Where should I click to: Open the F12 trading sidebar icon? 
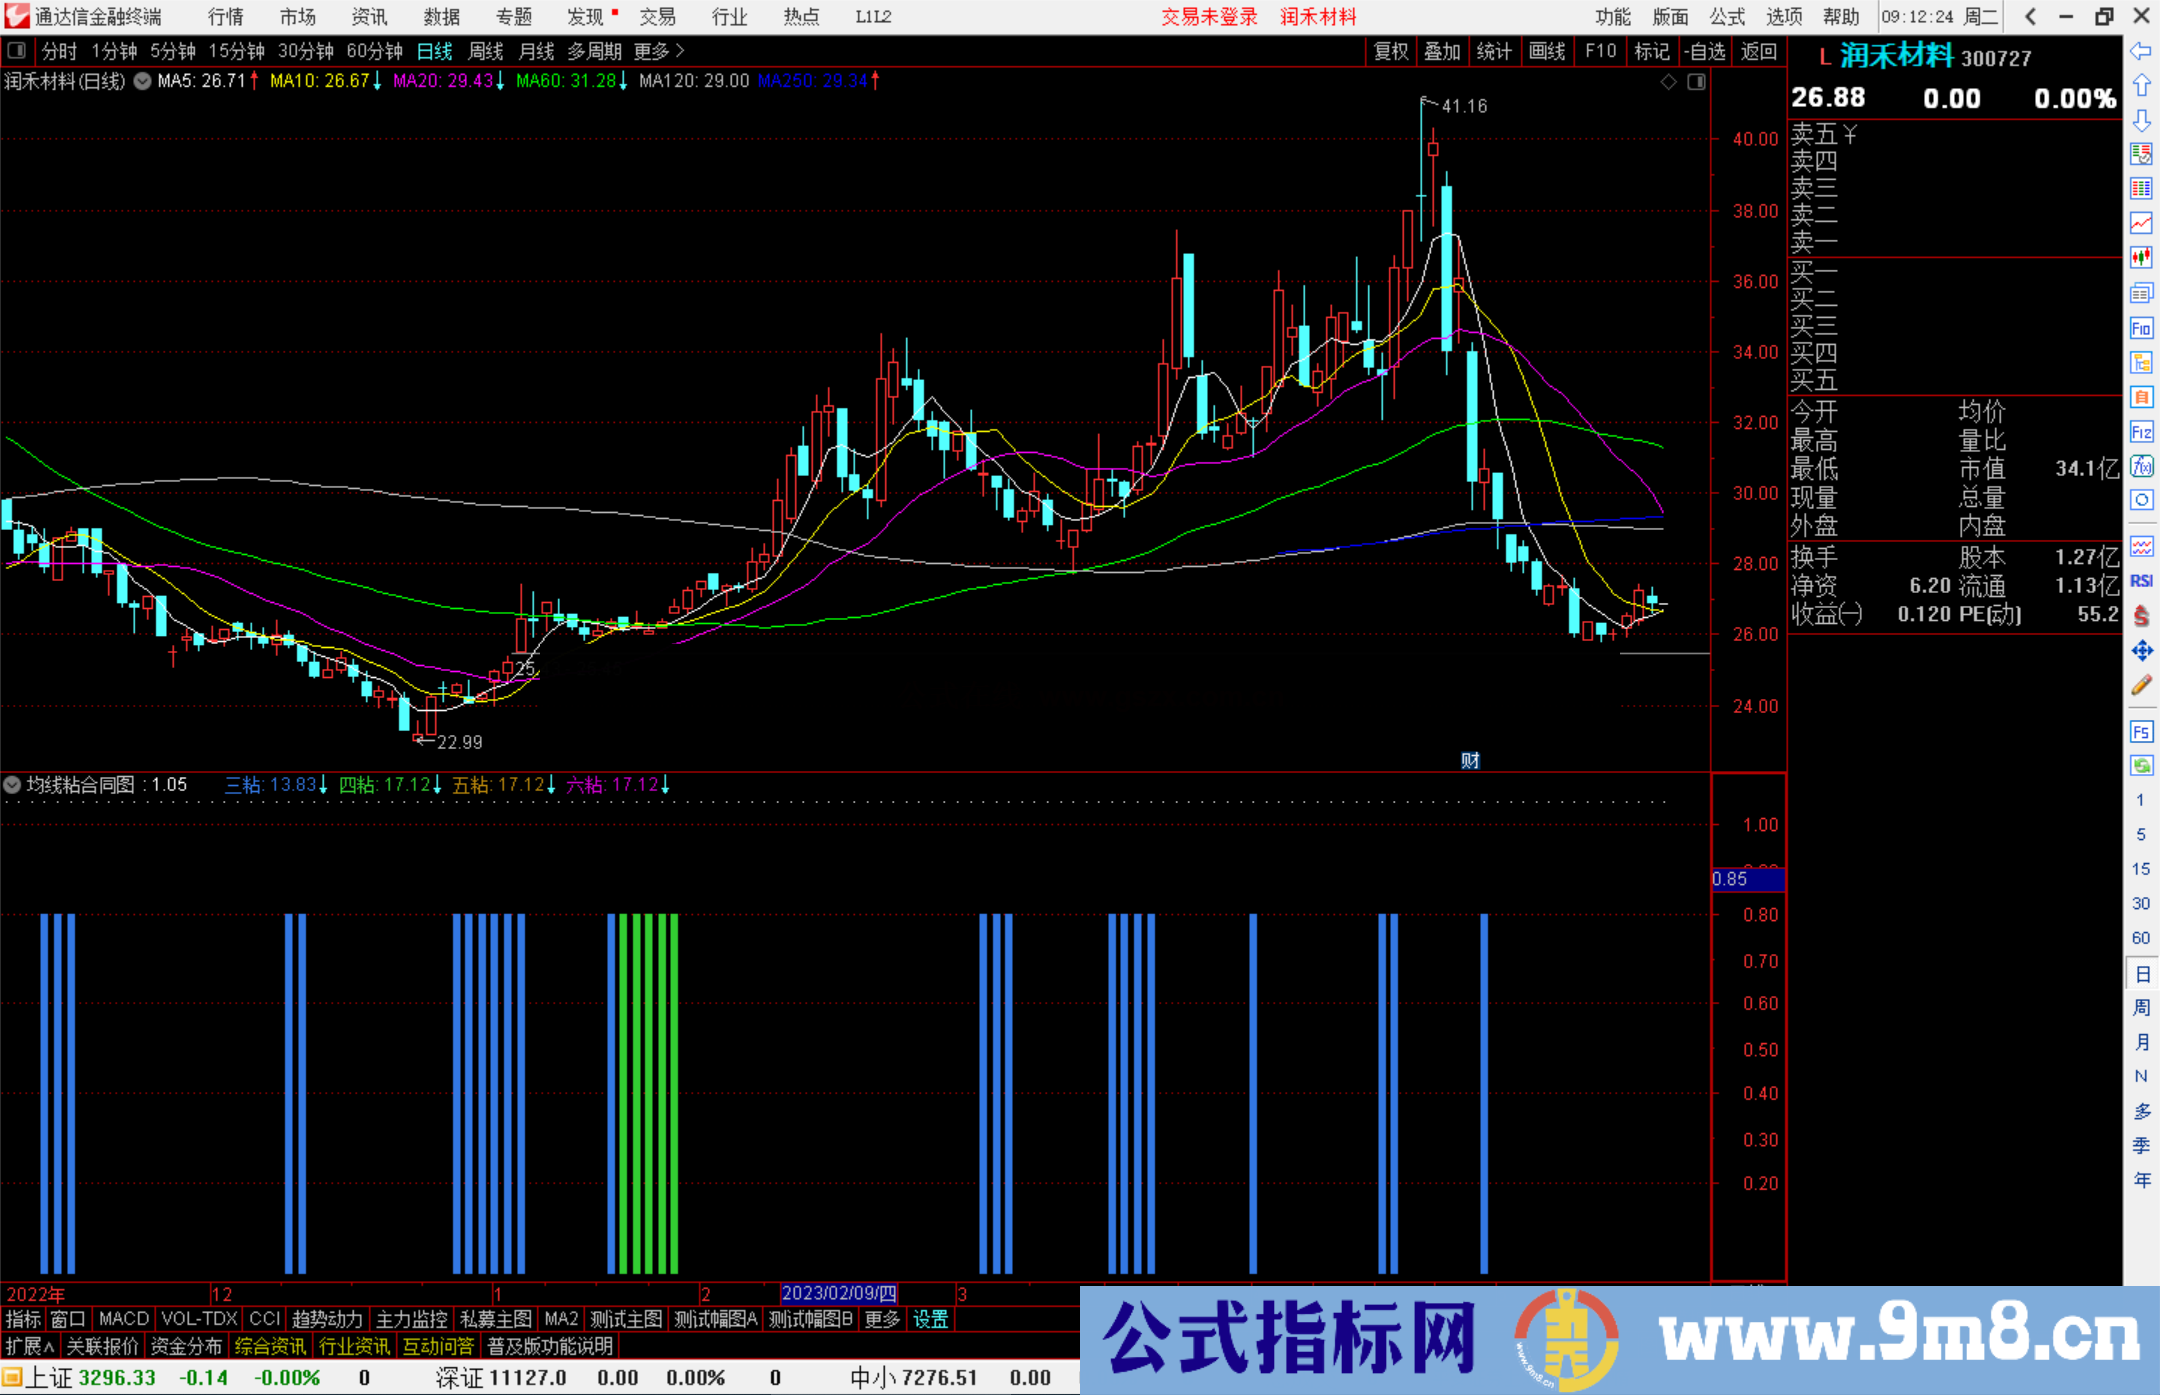coord(2141,432)
